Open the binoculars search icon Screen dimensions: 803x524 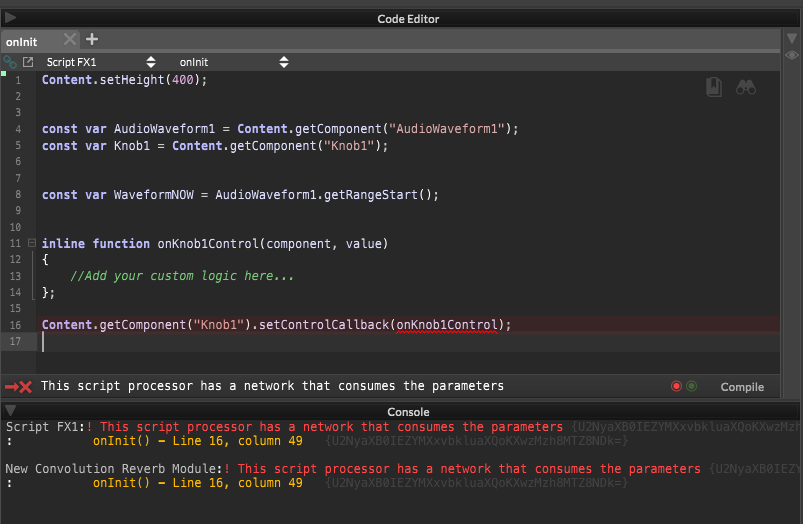746,87
